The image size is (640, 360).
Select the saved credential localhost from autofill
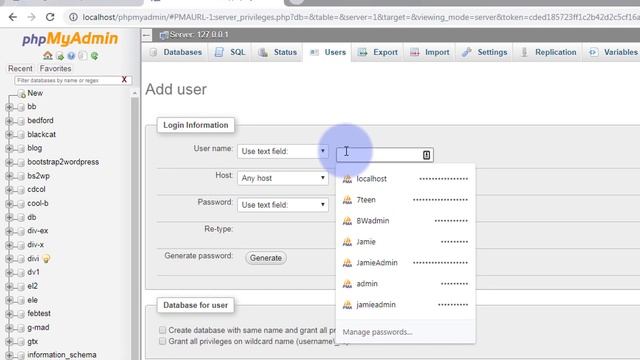click(x=405, y=179)
